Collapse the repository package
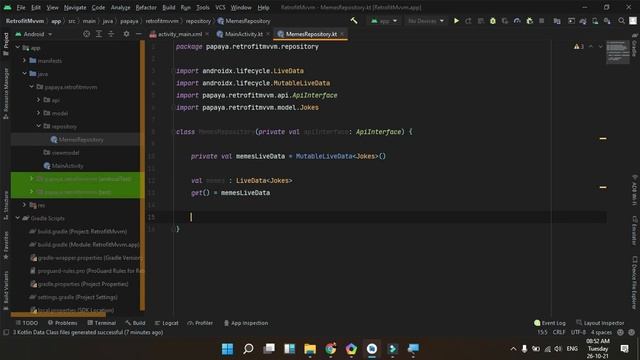This screenshot has height=360, width=640. [x=38, y=126]
